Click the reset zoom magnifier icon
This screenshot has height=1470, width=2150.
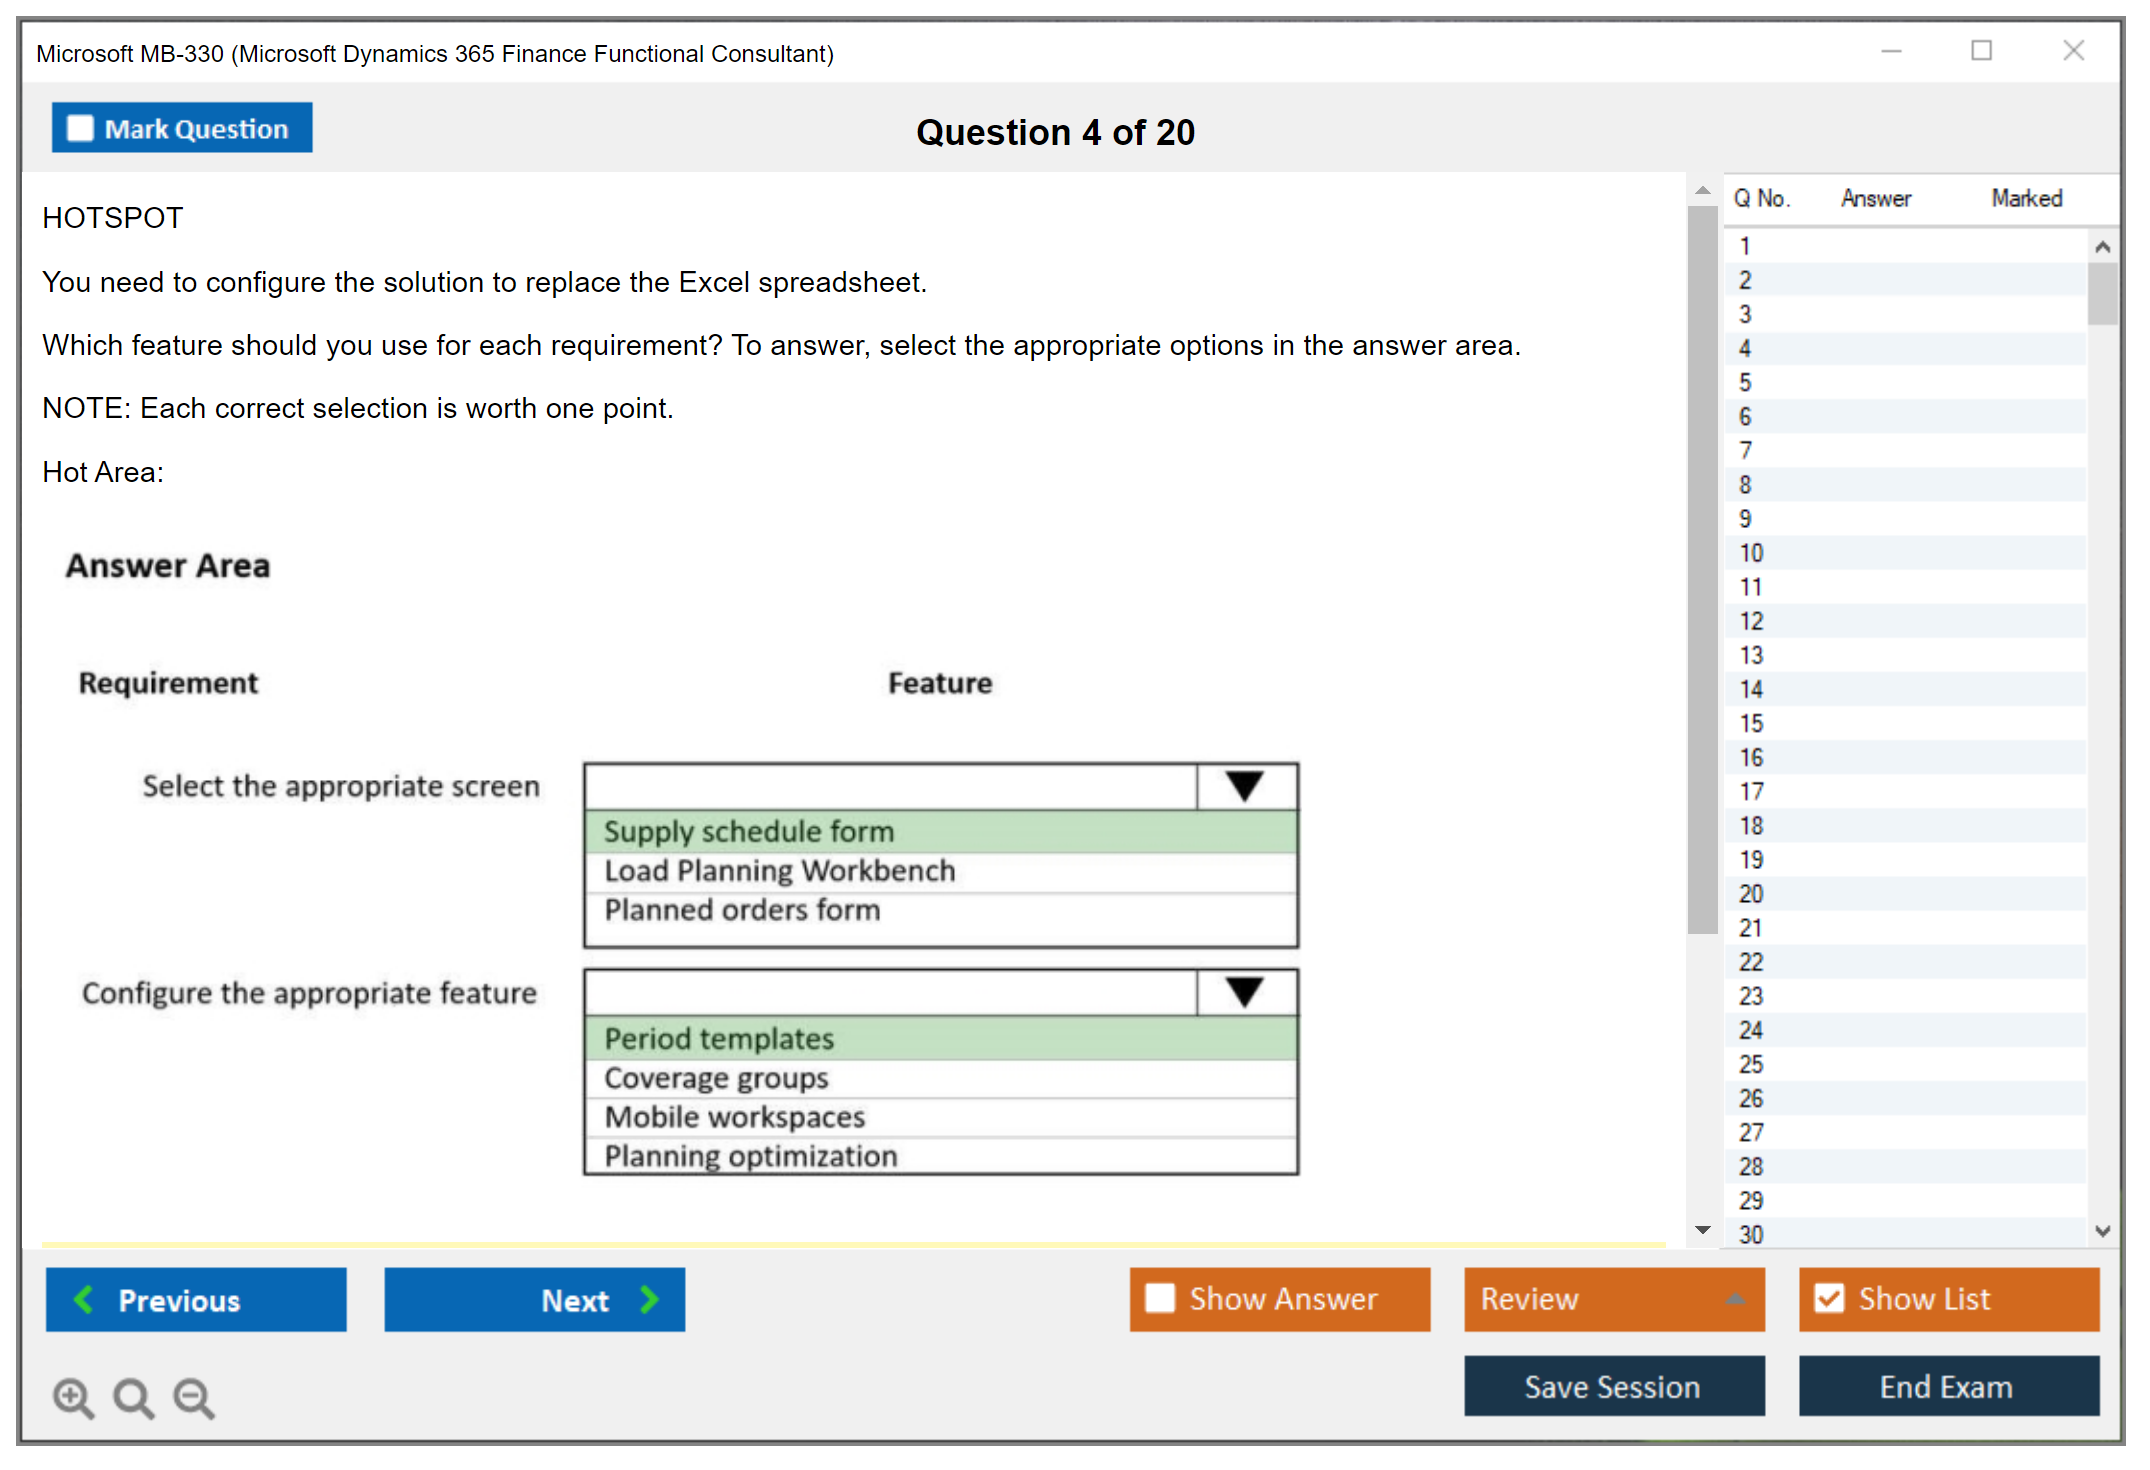coord(133,1397)
